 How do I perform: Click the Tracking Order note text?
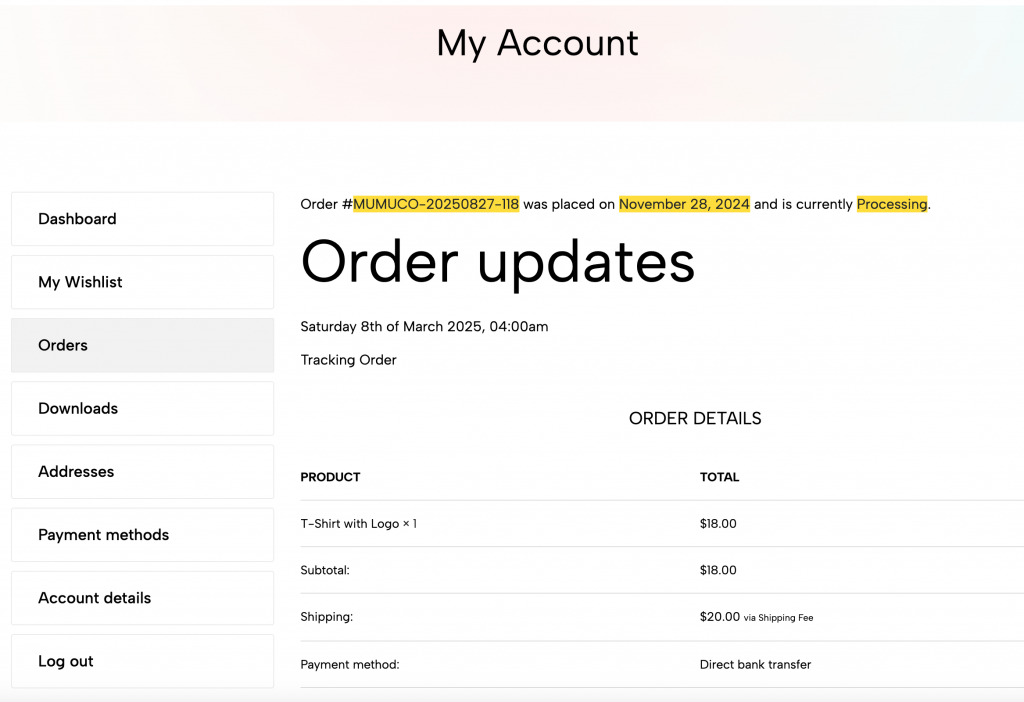click(x=348, y=360)
